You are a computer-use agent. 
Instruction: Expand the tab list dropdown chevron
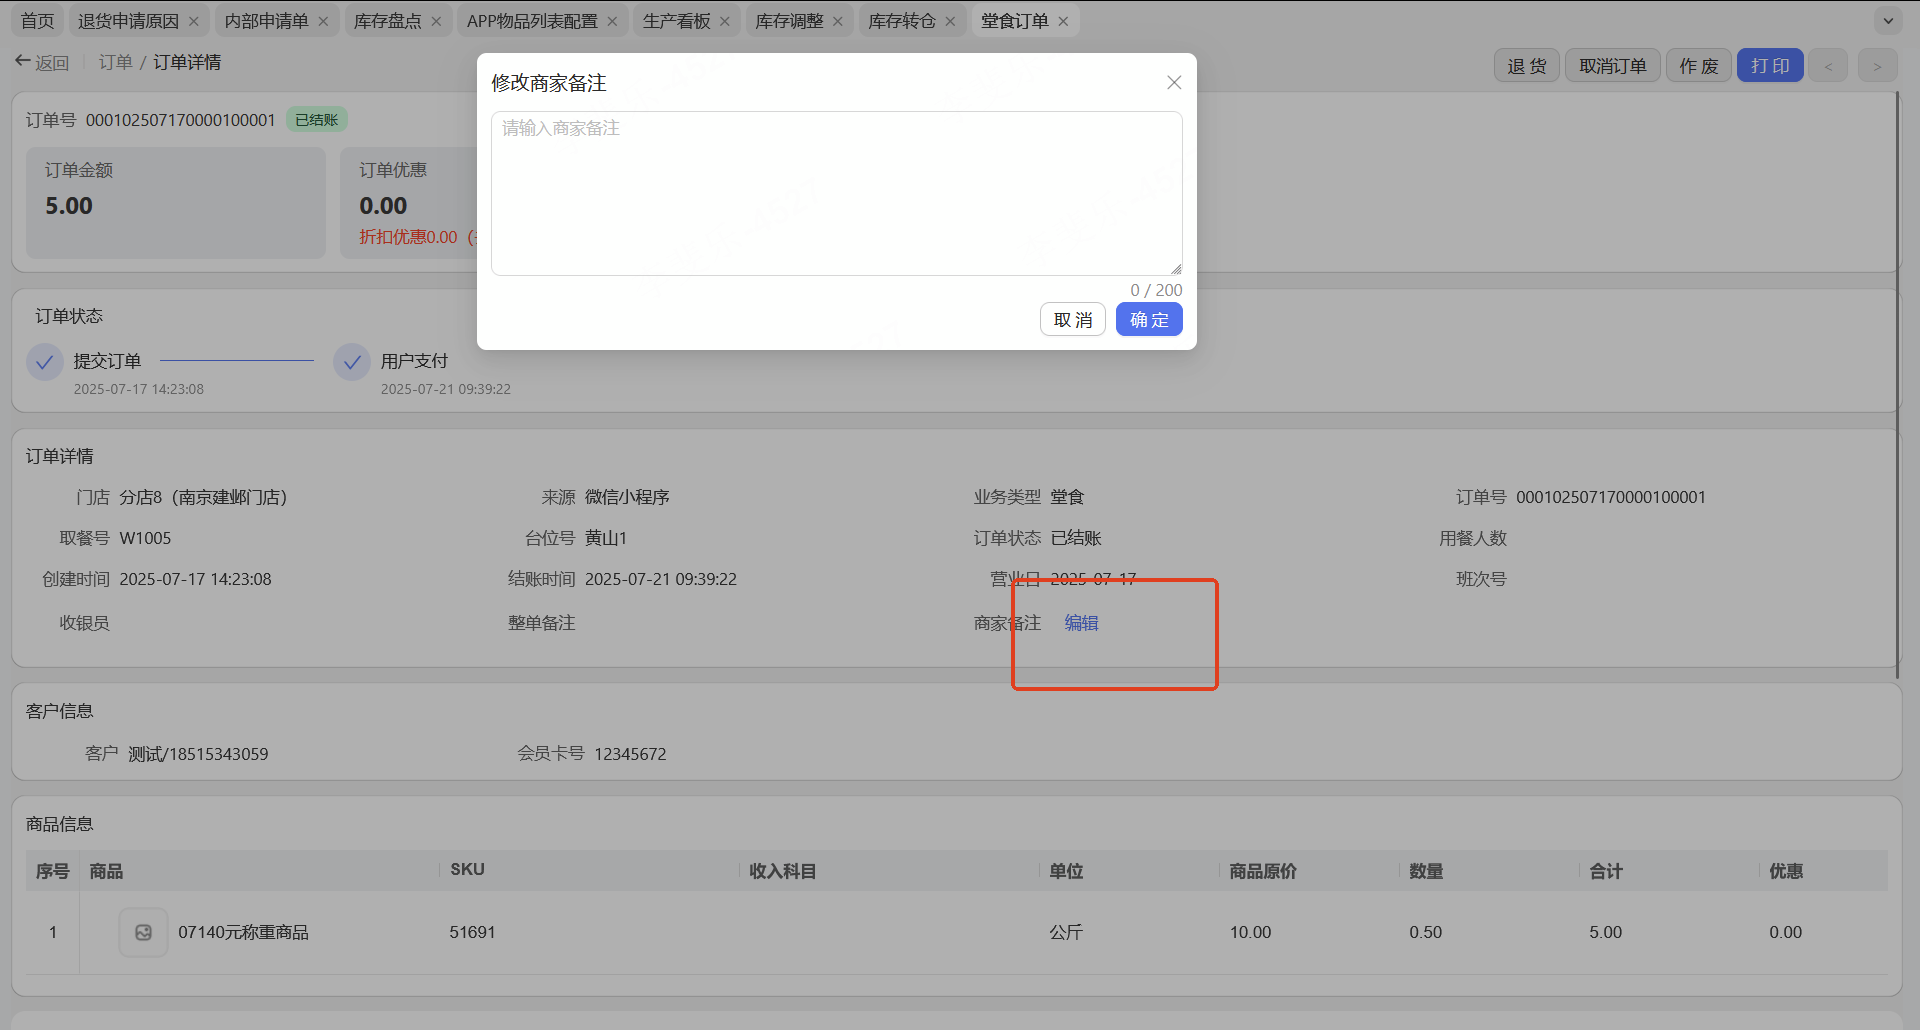pyautogui.click(x=1888, y=21)
